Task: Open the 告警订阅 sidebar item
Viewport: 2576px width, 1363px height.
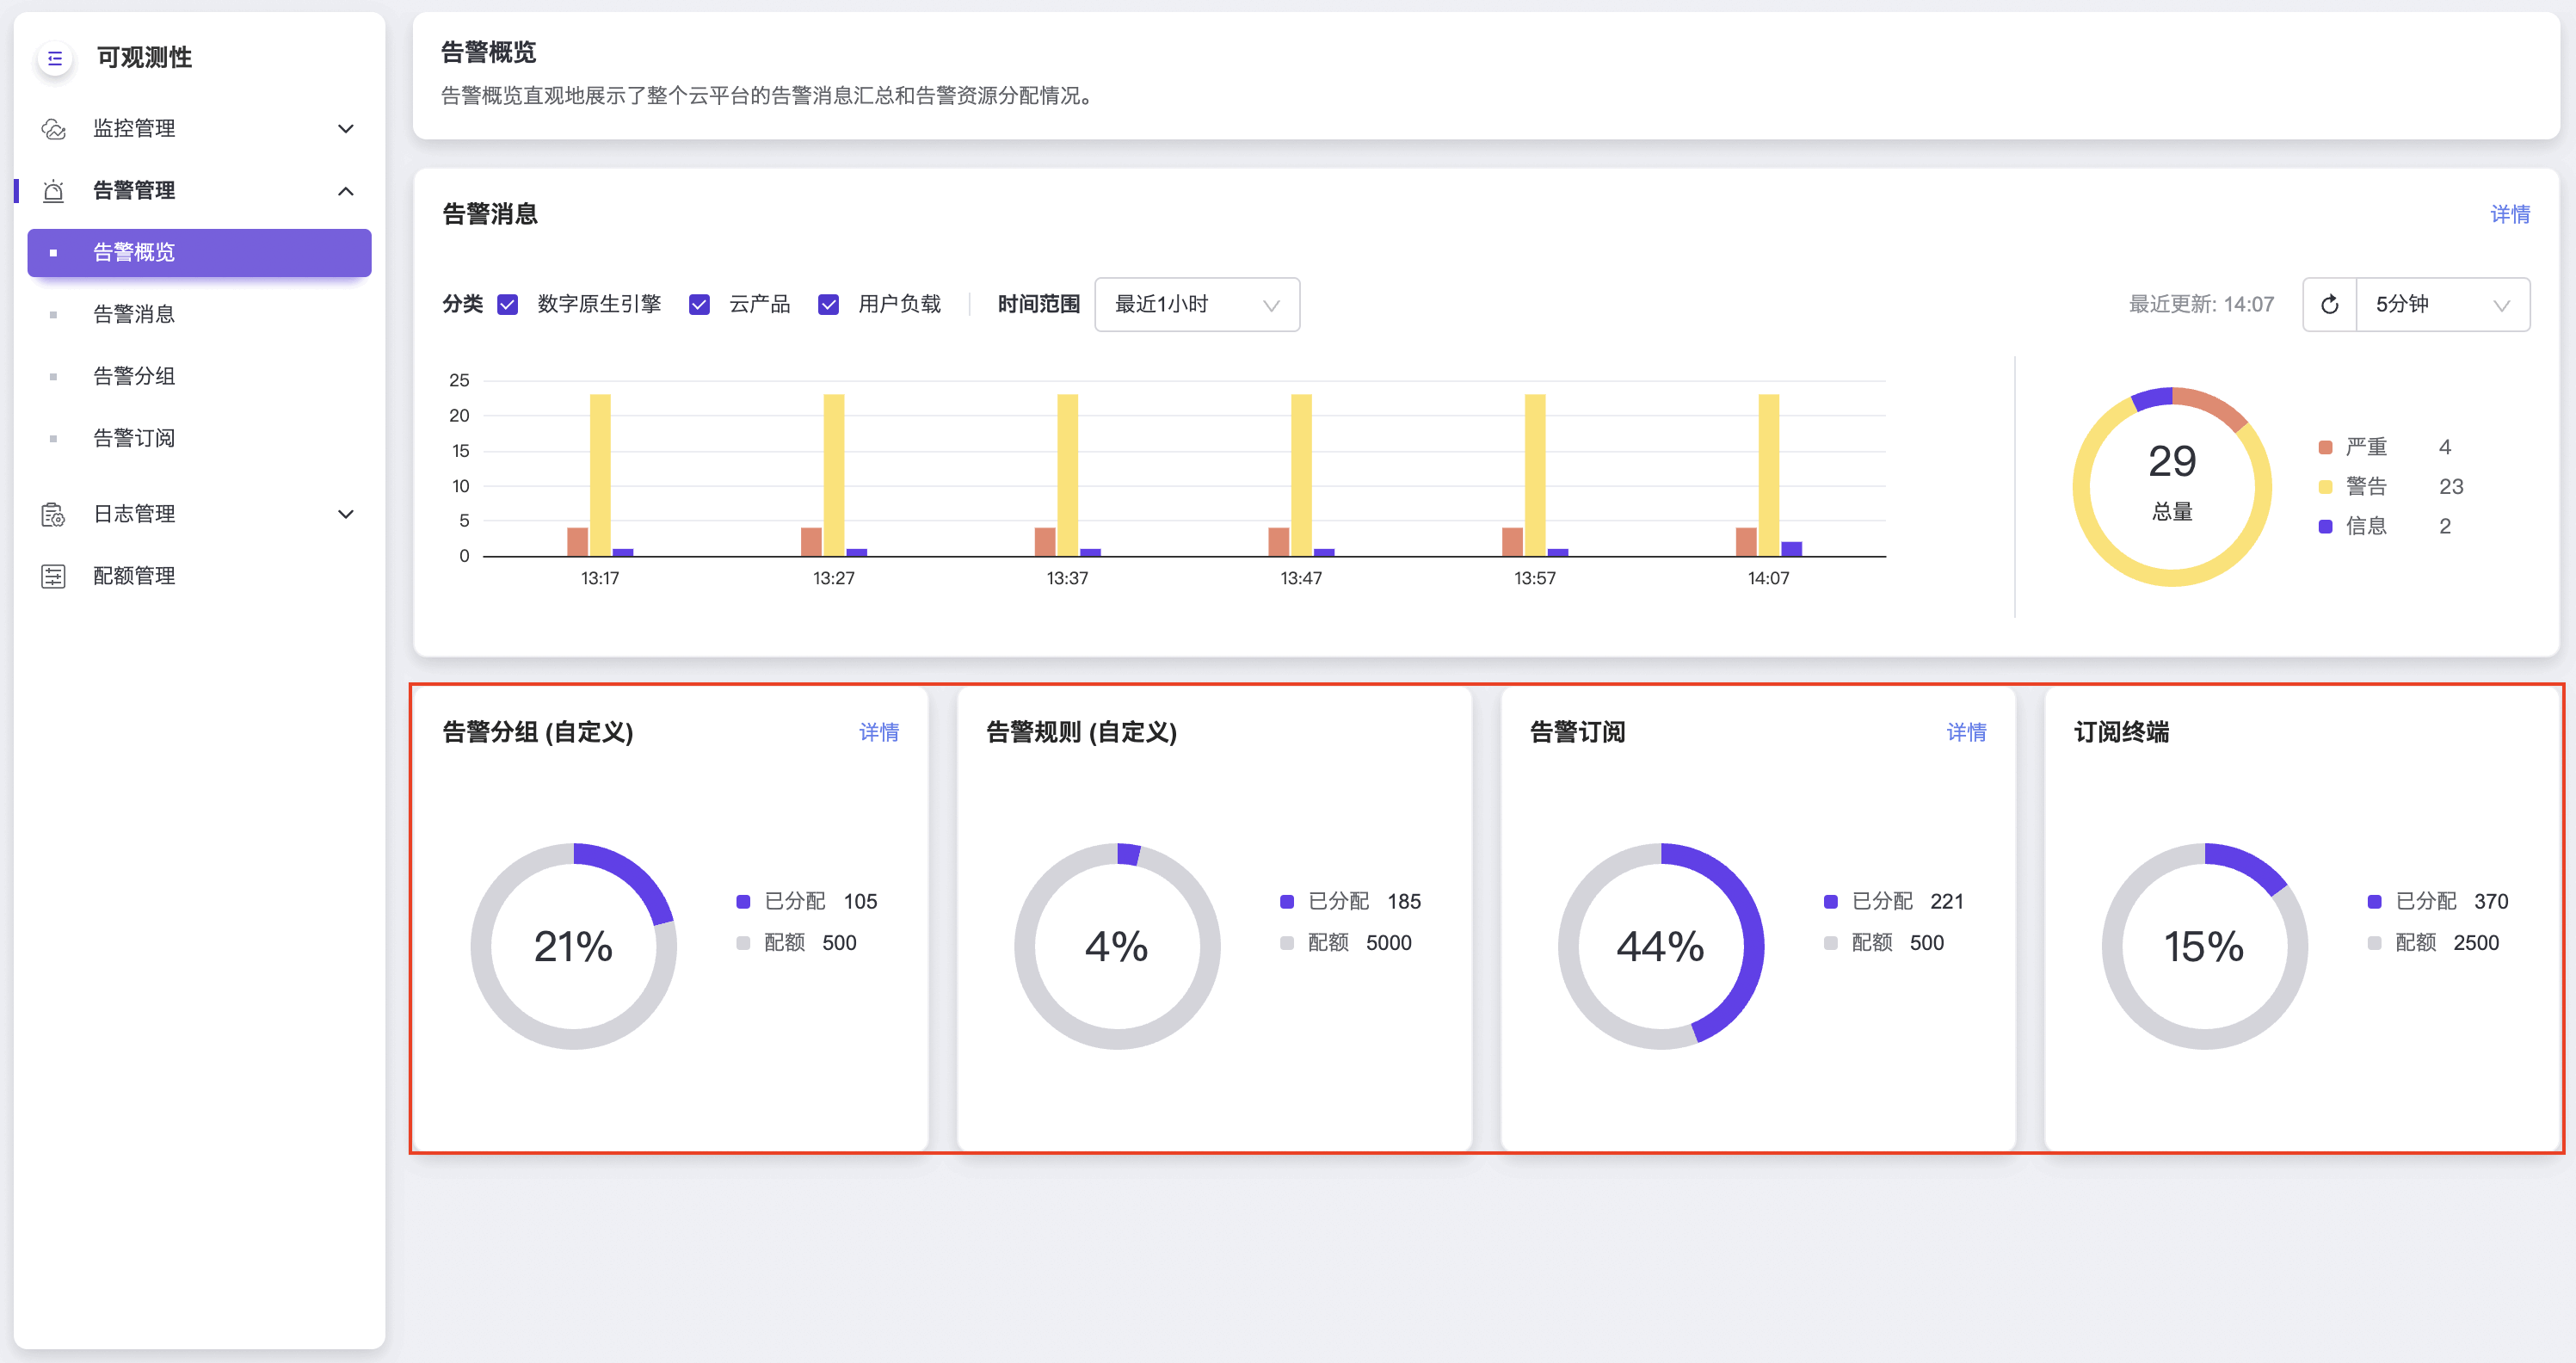Action: click(134, 439)
